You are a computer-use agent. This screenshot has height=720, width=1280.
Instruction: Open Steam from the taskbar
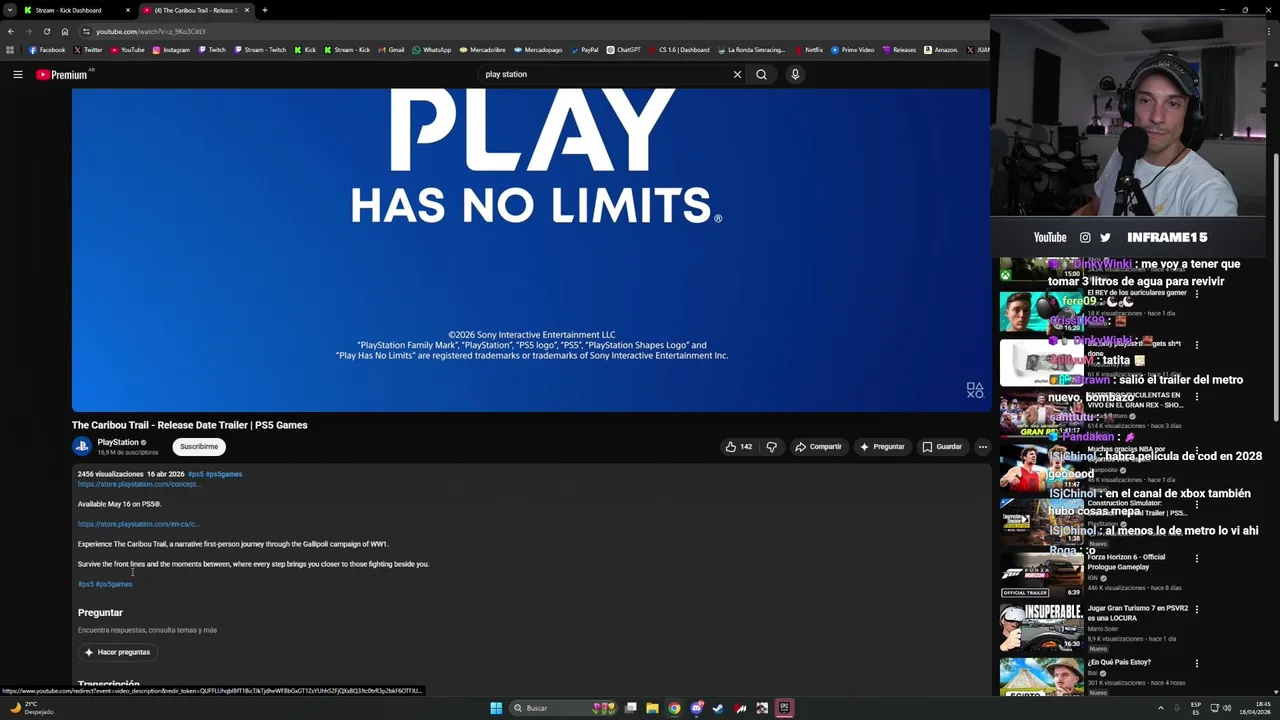click(718, 708)
